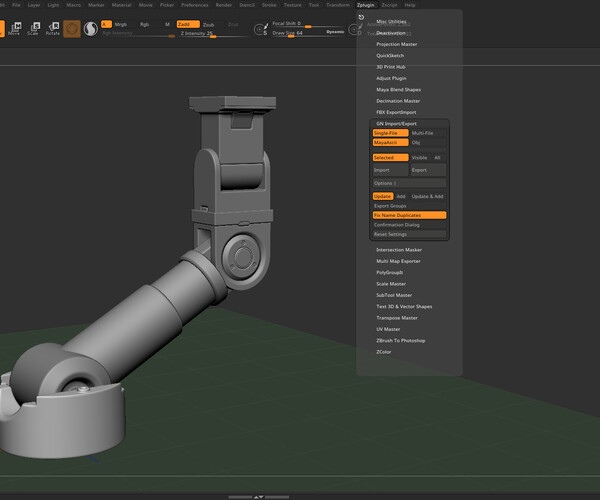This screenshot has width=600, height=500.
Task: Select the Update import mode
Action: pyautogui.click(x=383, y=196)
